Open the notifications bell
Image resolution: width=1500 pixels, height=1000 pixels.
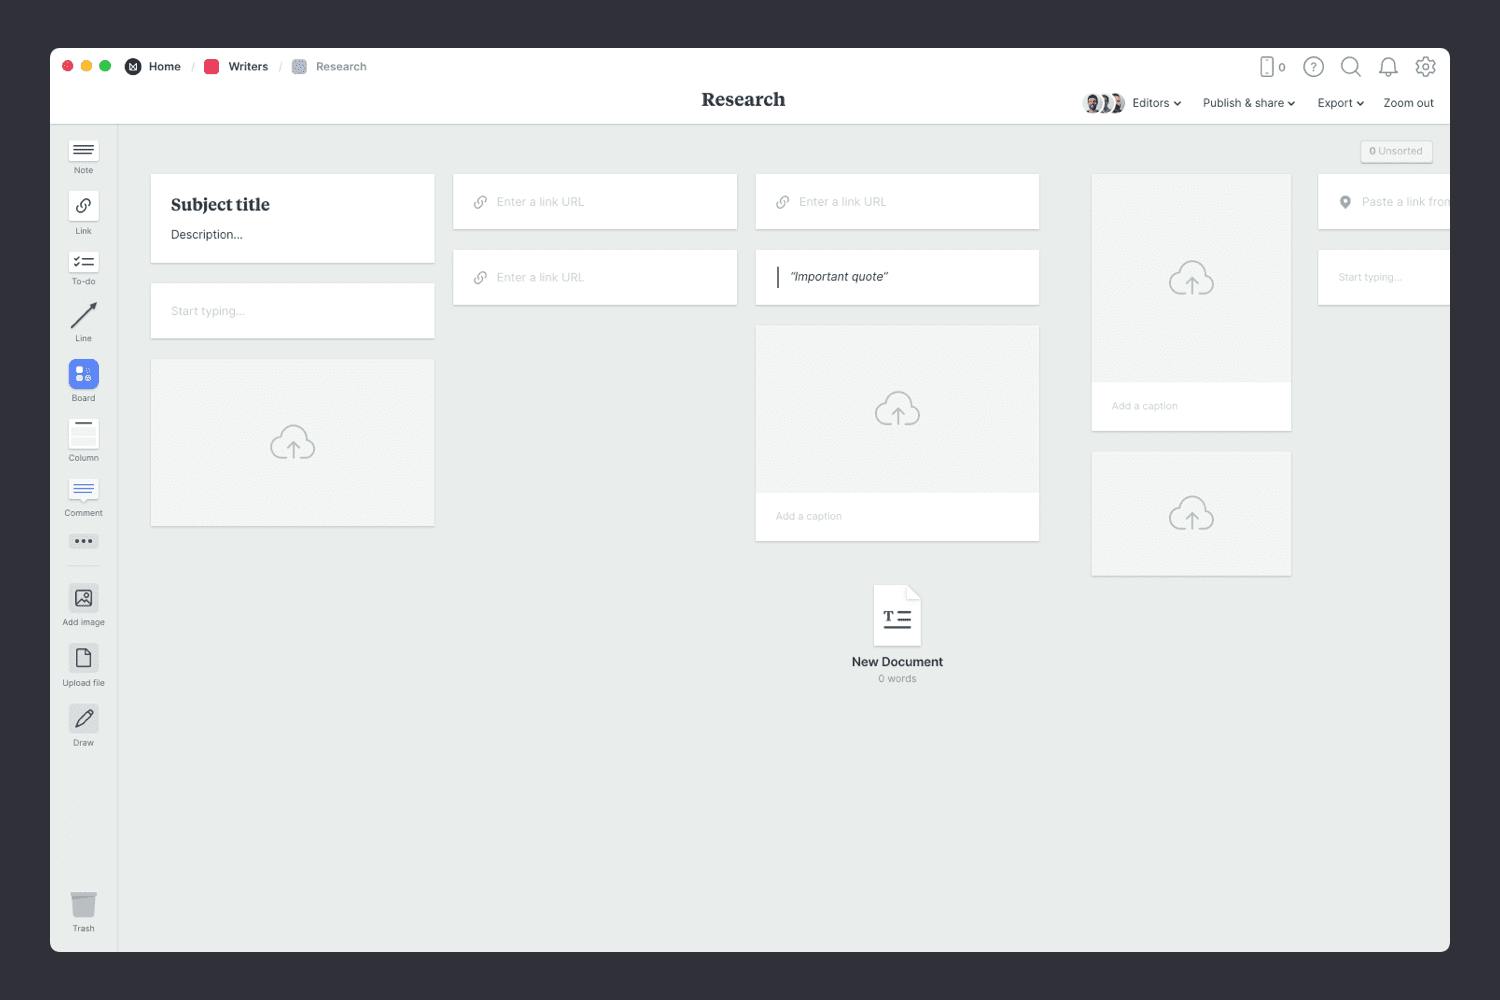[1388, 67]
